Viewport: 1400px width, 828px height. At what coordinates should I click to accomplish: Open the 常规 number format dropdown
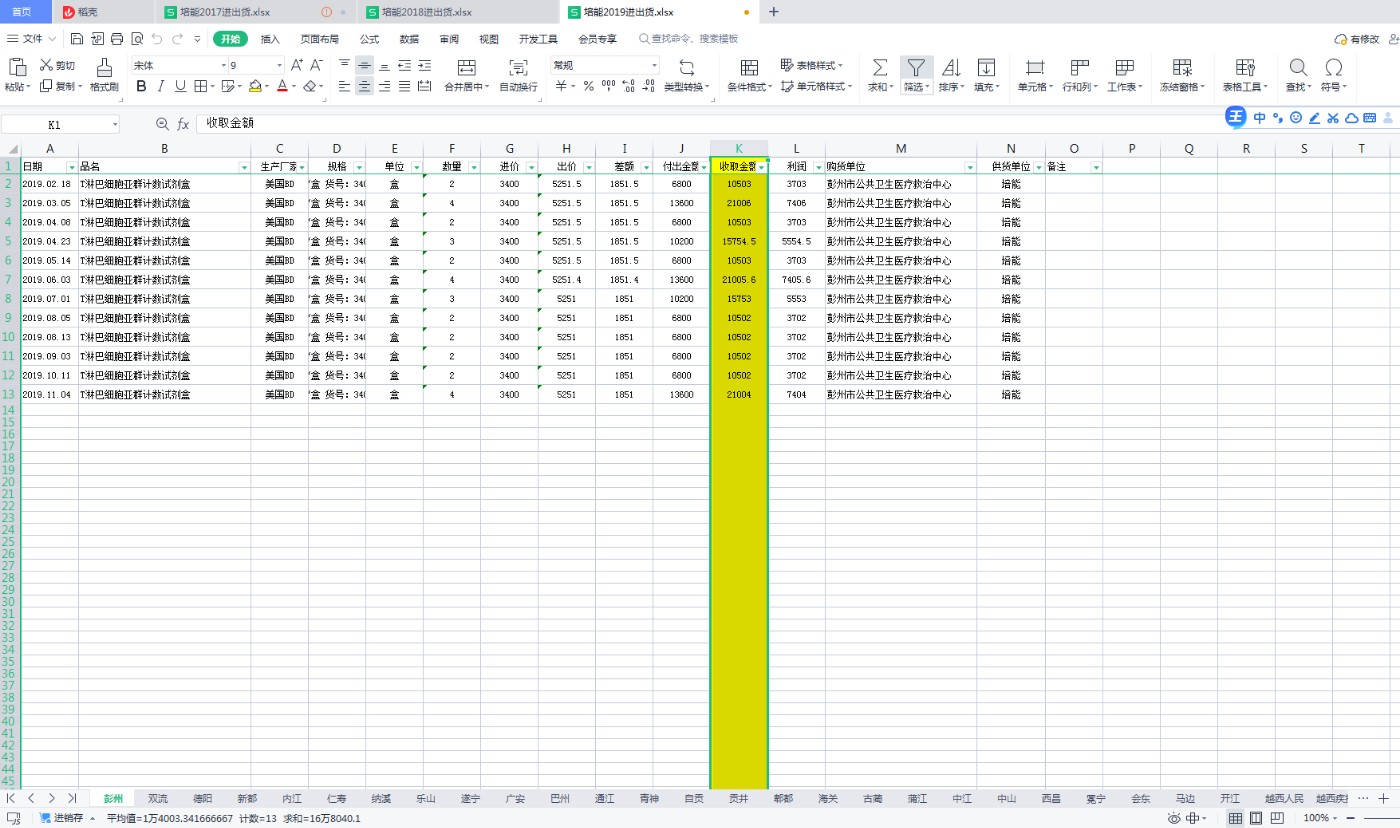(x=654, y=66)
